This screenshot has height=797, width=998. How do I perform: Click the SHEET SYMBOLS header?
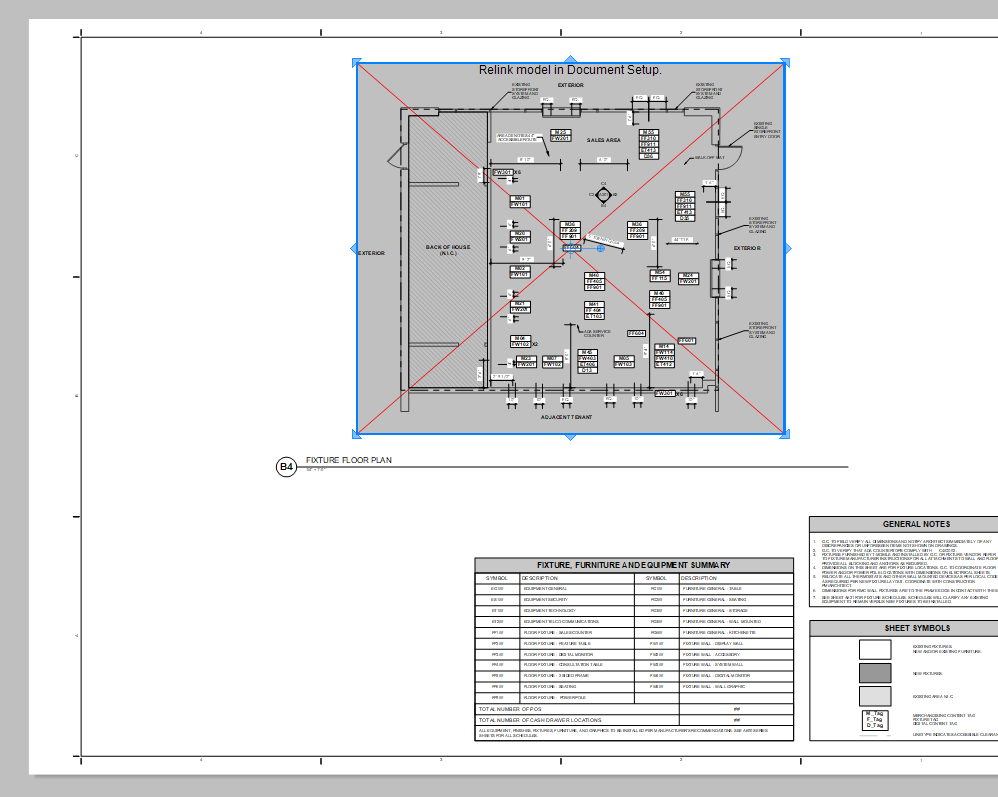click(917, 628)
